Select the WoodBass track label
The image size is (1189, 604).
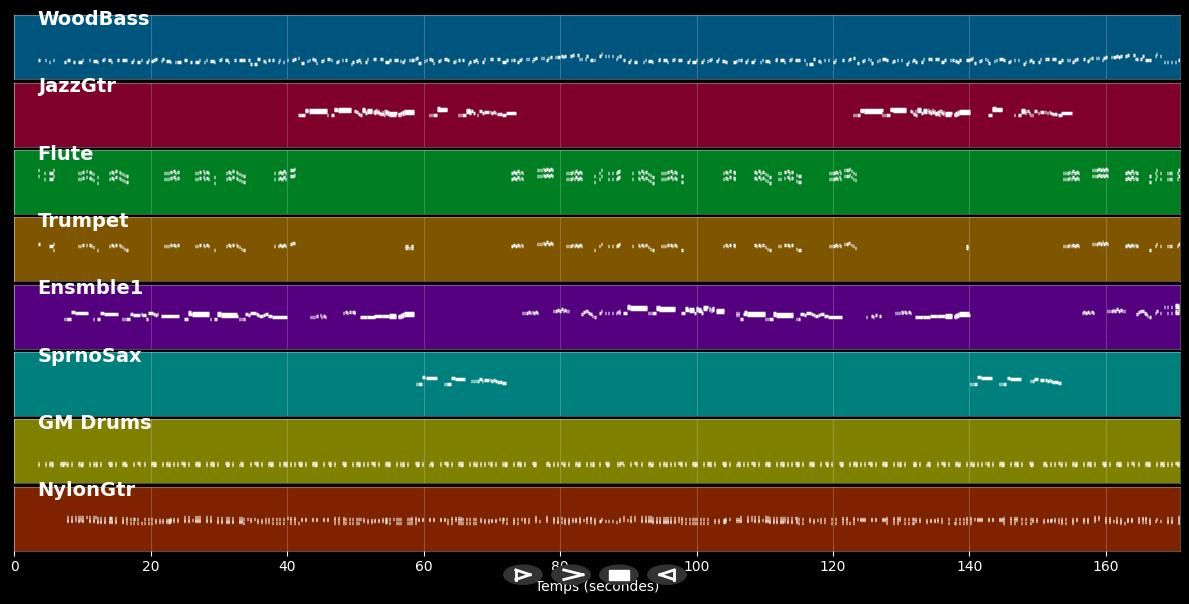pos(93,19)
